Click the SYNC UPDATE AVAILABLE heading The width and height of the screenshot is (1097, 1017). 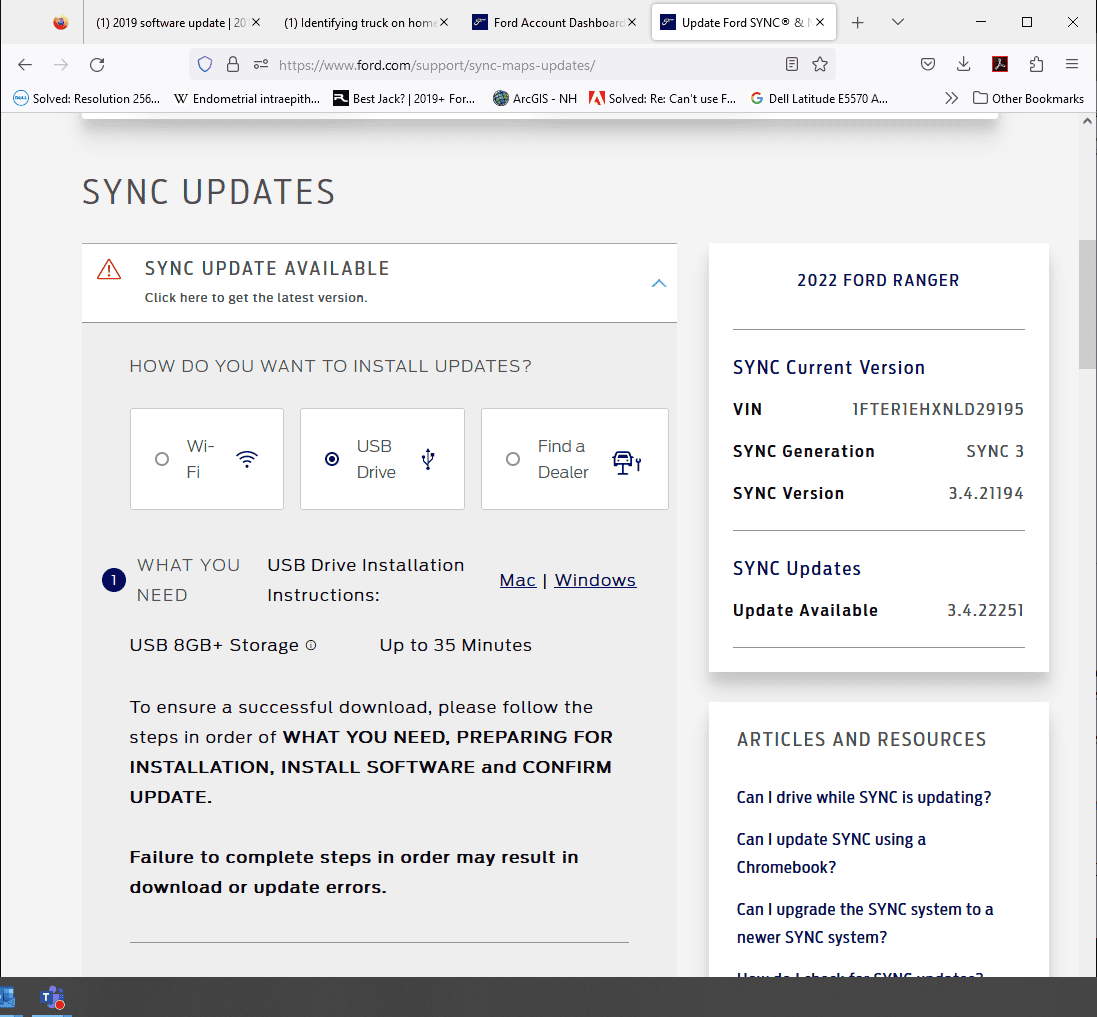coord(267,269)
